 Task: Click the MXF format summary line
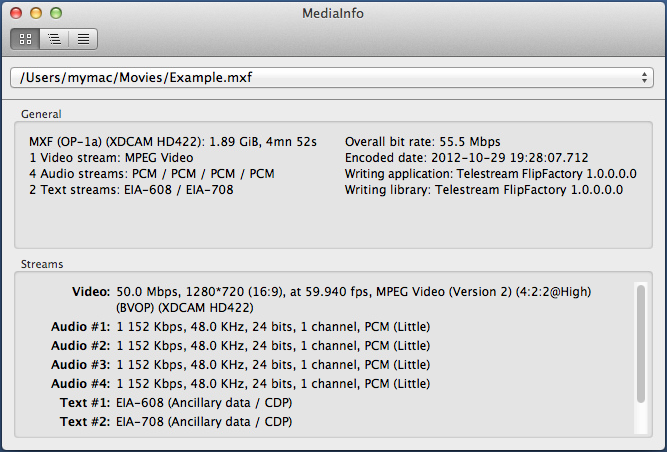[173, 142]
